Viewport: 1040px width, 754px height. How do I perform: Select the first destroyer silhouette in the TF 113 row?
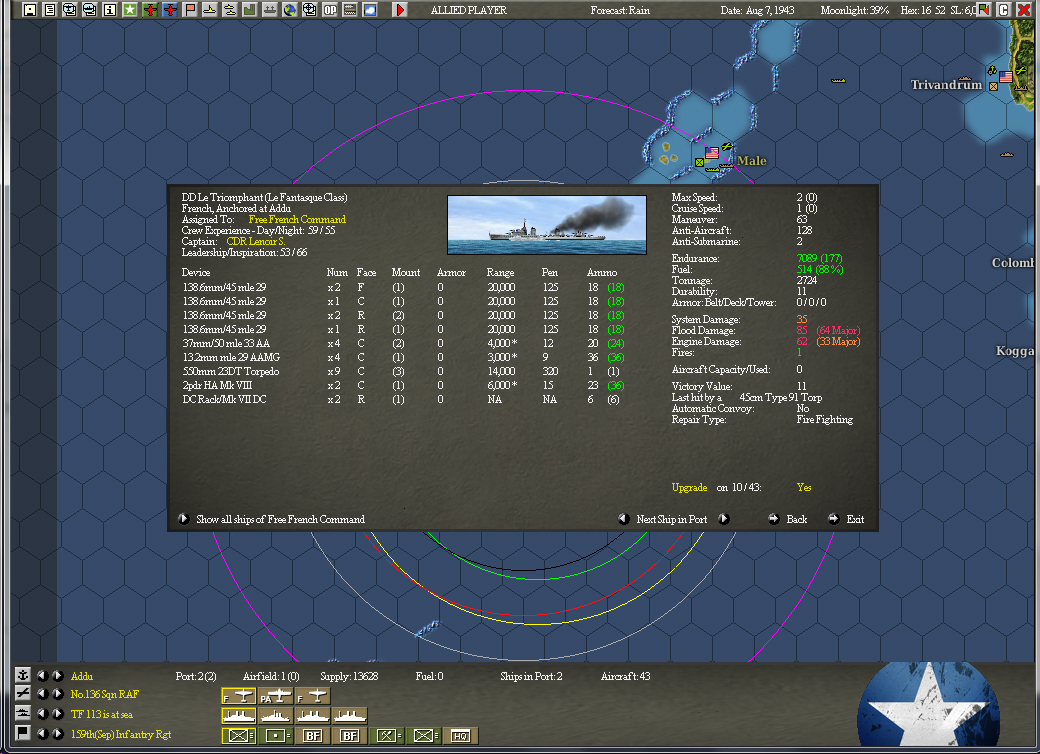pos(238,714)
